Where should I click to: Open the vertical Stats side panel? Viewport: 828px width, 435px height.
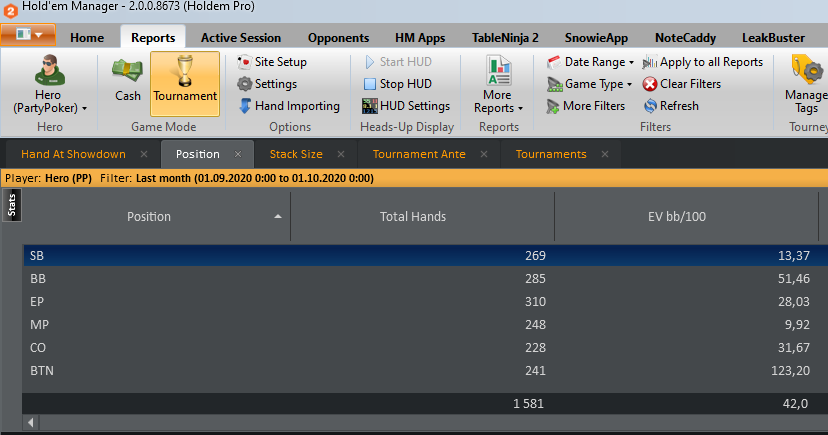click(x=12, y=205)
